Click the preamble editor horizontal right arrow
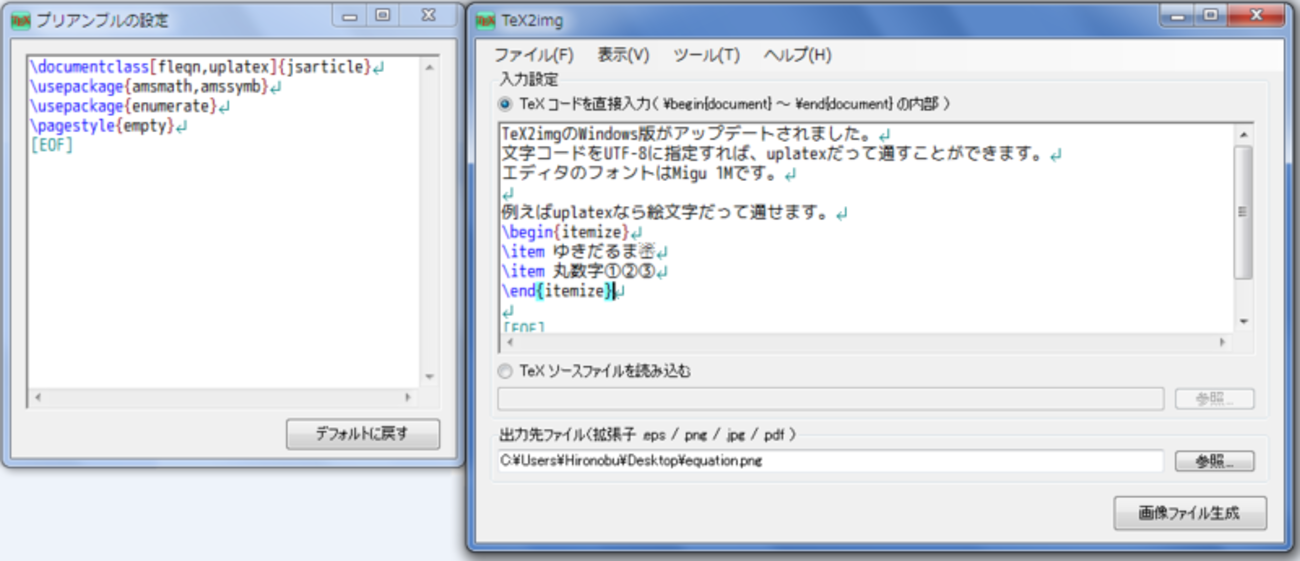The image size is (1300, 561). [x=407, y=397]
